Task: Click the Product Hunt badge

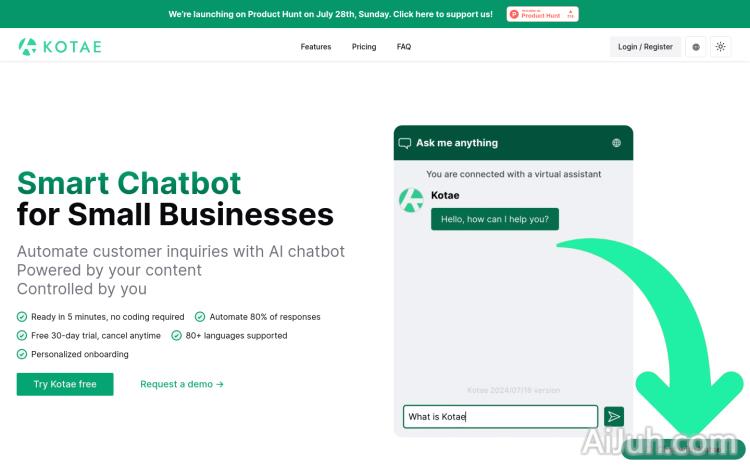Action: point(542,14)
